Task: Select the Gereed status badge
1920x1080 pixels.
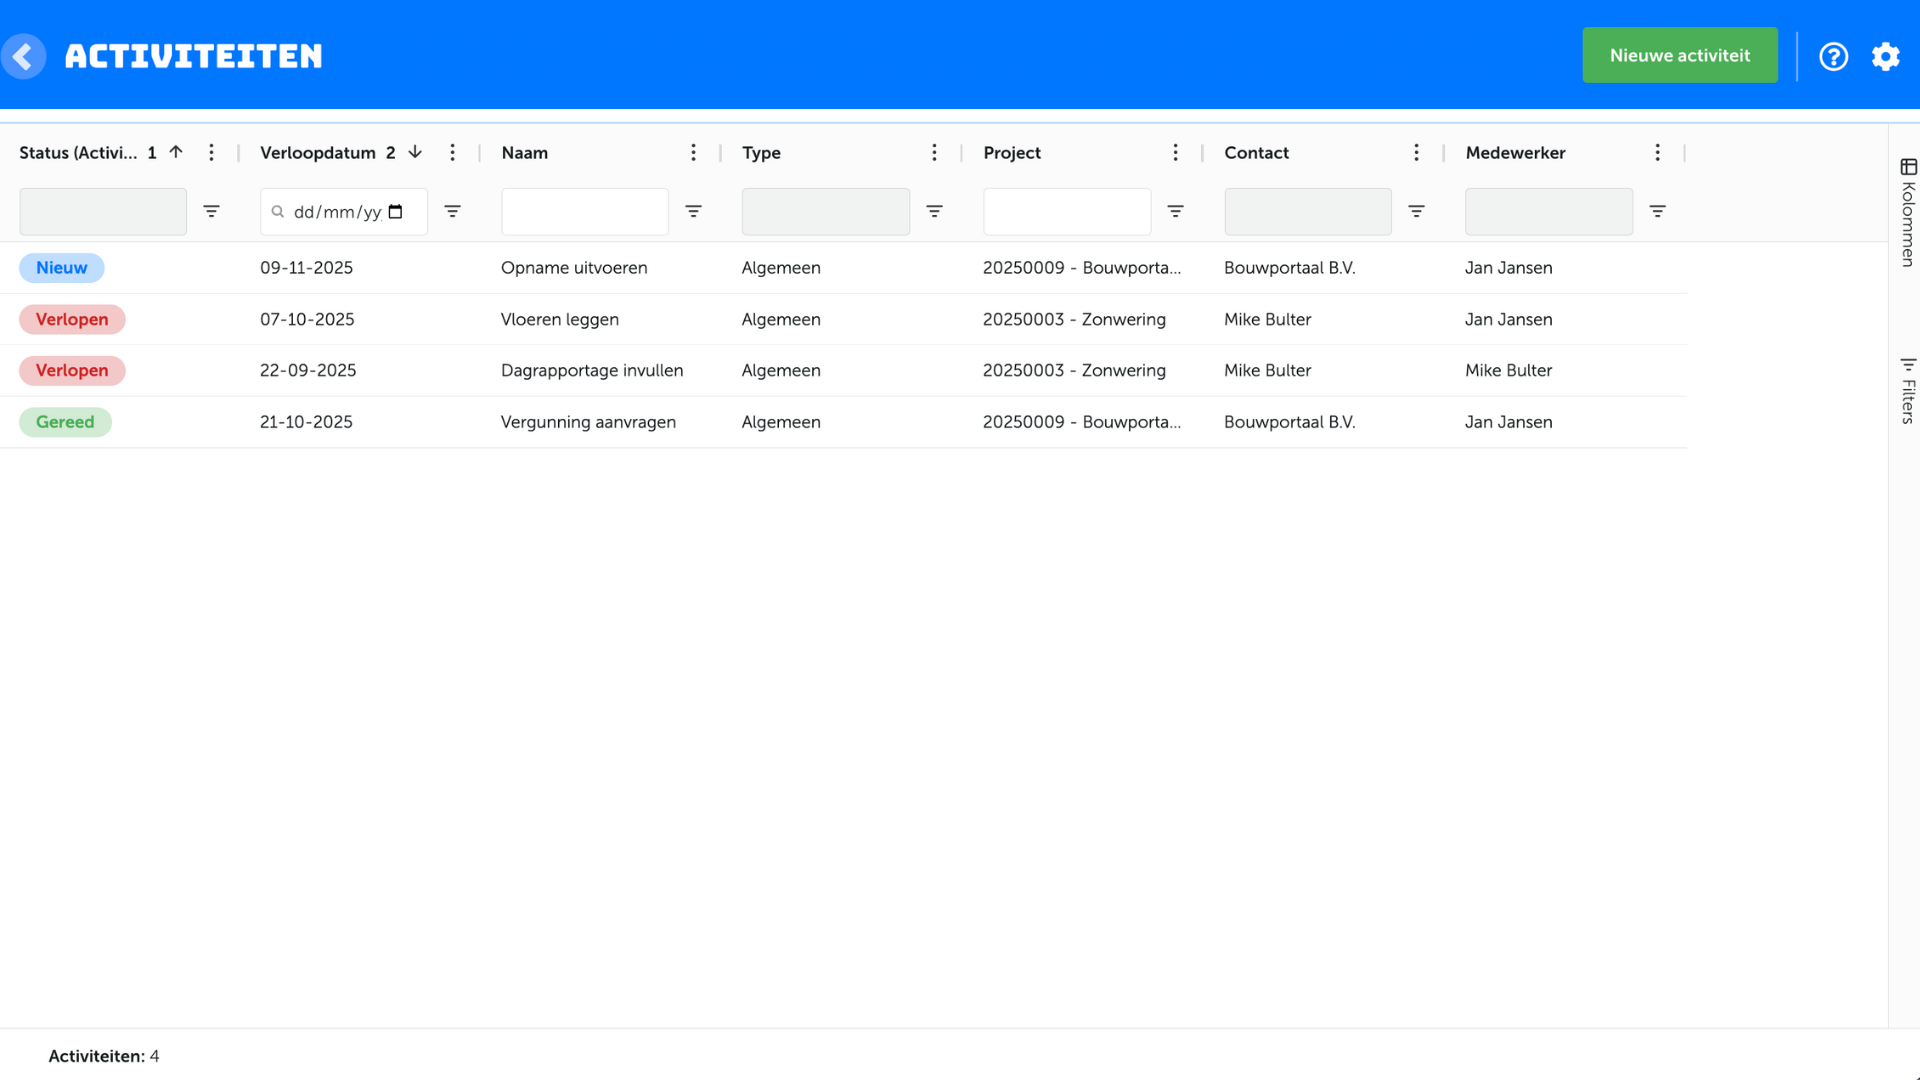Action: [65, 422]
